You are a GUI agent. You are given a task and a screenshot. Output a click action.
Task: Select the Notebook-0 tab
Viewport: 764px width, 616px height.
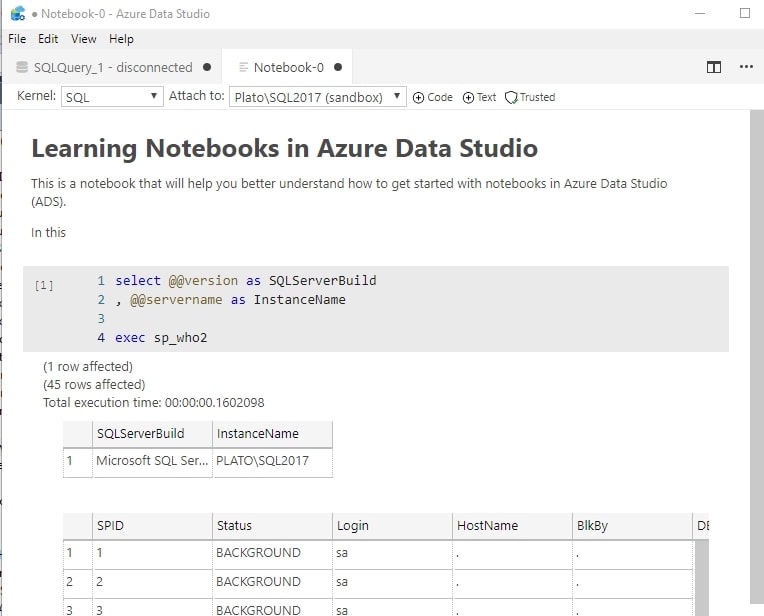[x=288, y=67]
